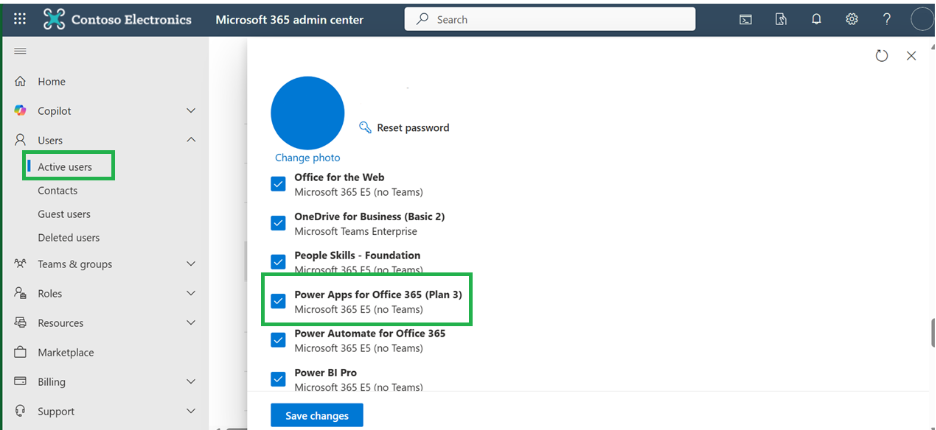Click the Teams & groups icon
The width and height of the screenshot is (936, 430).
click(20, 263)
